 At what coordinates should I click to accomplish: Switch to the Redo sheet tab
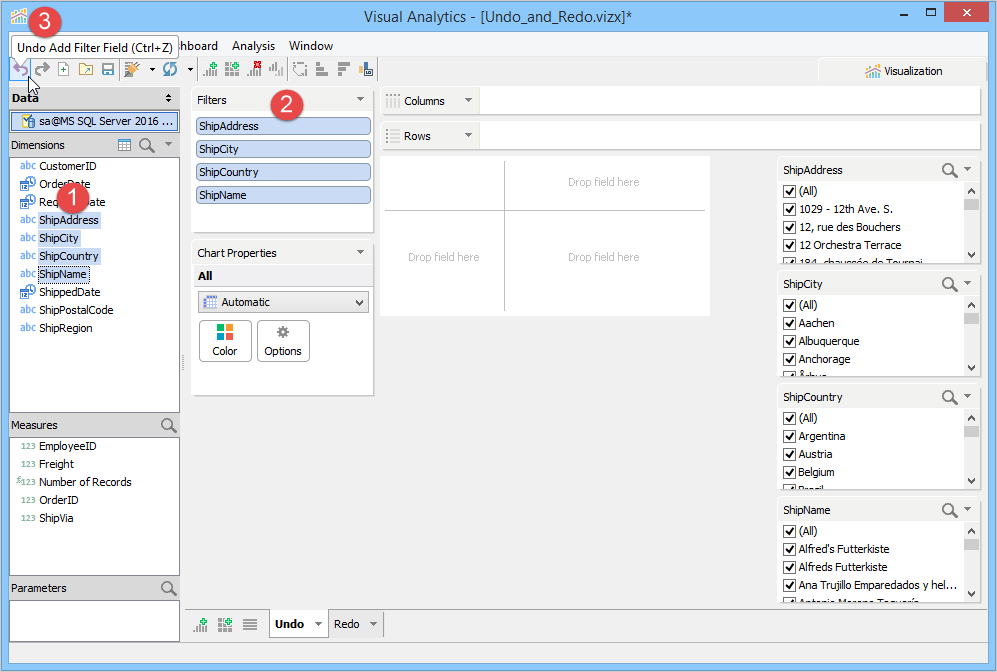pos(347,624)
